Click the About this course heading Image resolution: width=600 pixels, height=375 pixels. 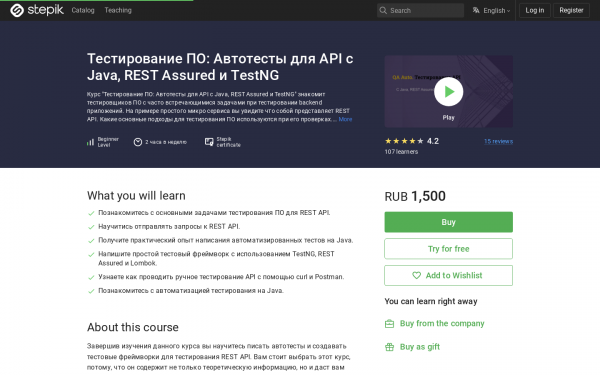click(133, 327)
